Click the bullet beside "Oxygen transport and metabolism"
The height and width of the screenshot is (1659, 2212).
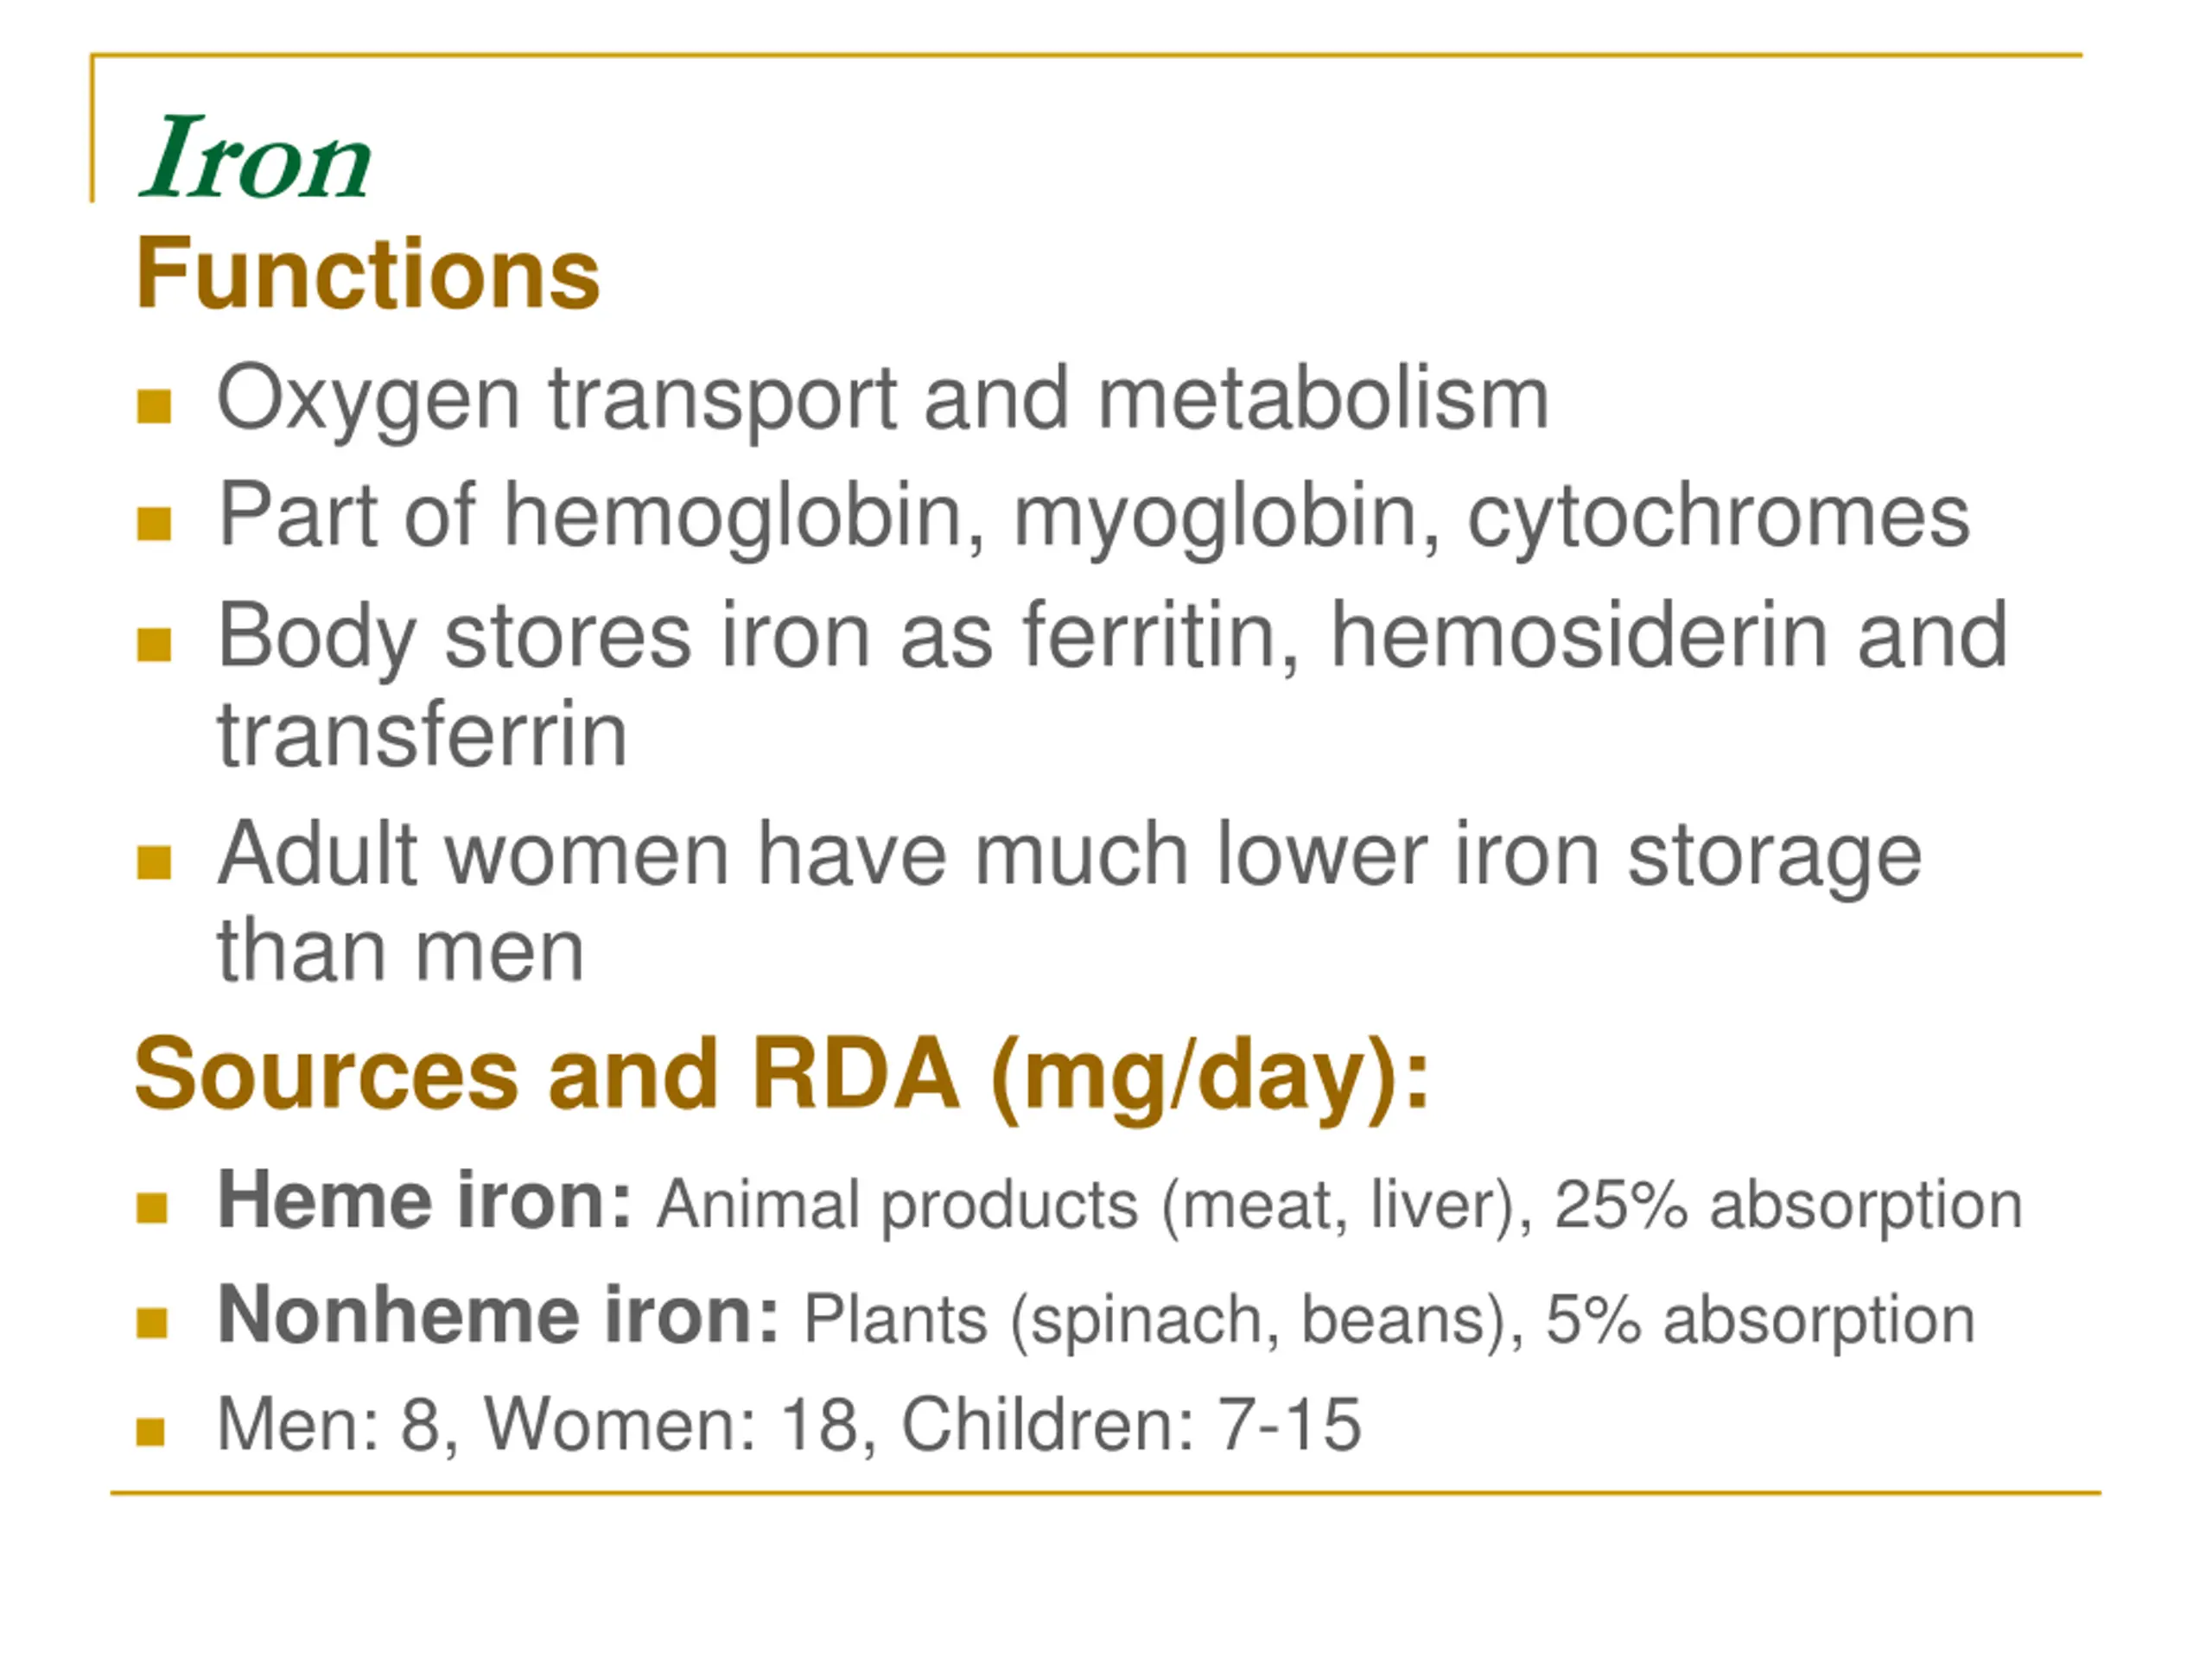pos(154,406)
